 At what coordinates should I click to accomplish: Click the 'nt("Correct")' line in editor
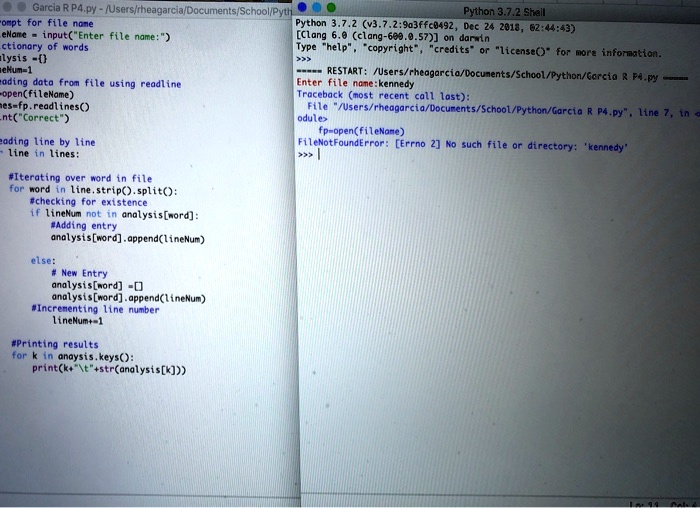pos(35,118)
